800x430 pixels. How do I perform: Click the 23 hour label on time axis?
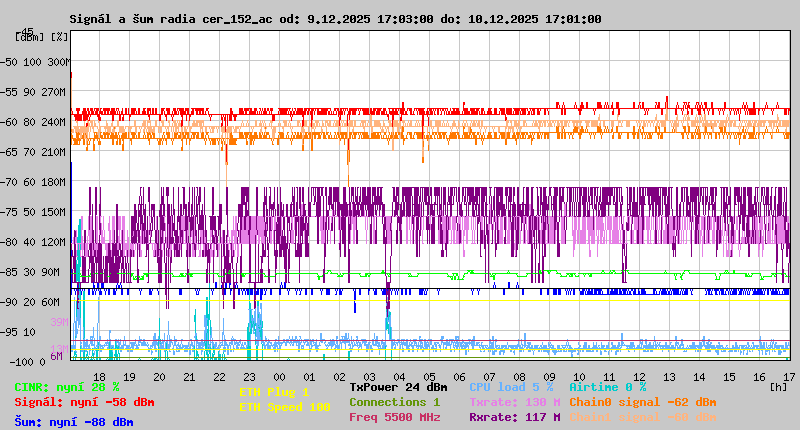pyautogui.click(x=249, y=376)
